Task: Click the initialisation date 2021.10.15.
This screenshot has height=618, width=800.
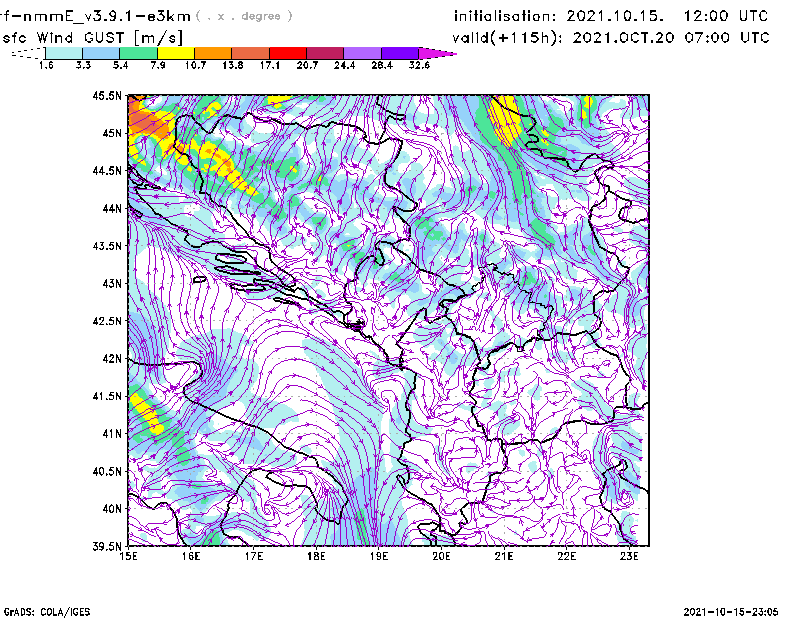Action: [x=615, y=16]
